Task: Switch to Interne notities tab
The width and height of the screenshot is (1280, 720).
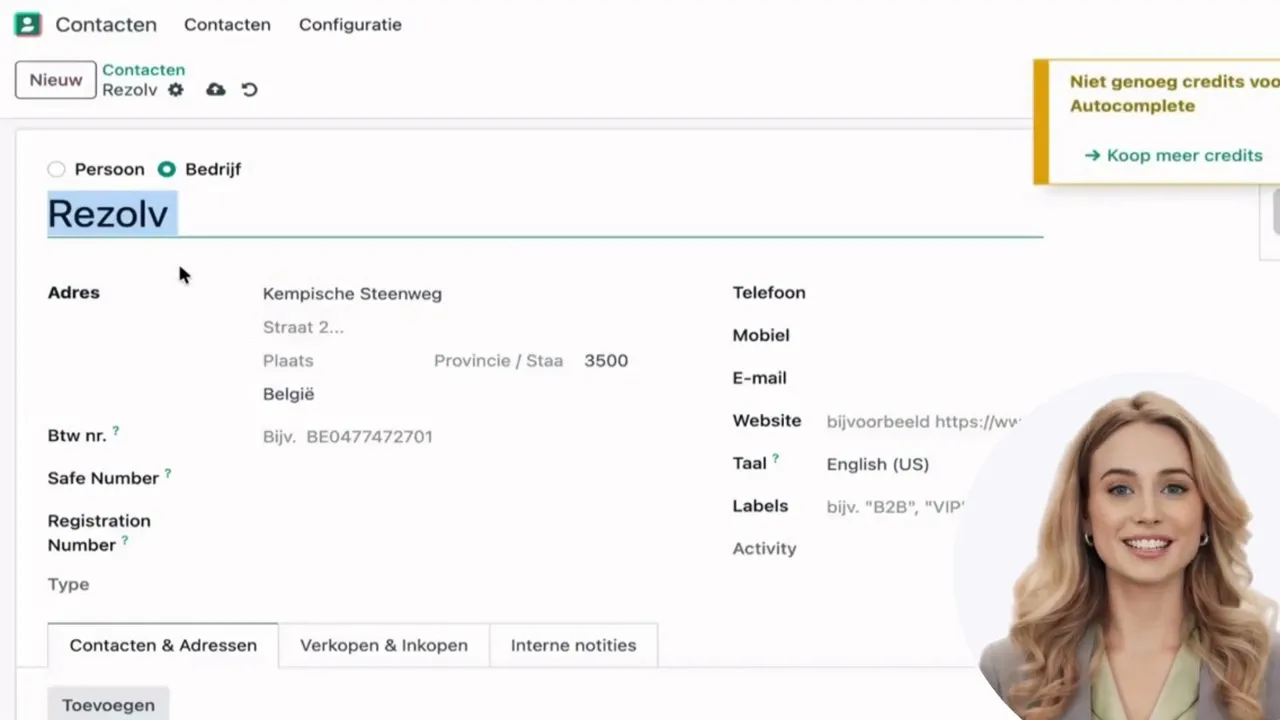Action: 573,646
